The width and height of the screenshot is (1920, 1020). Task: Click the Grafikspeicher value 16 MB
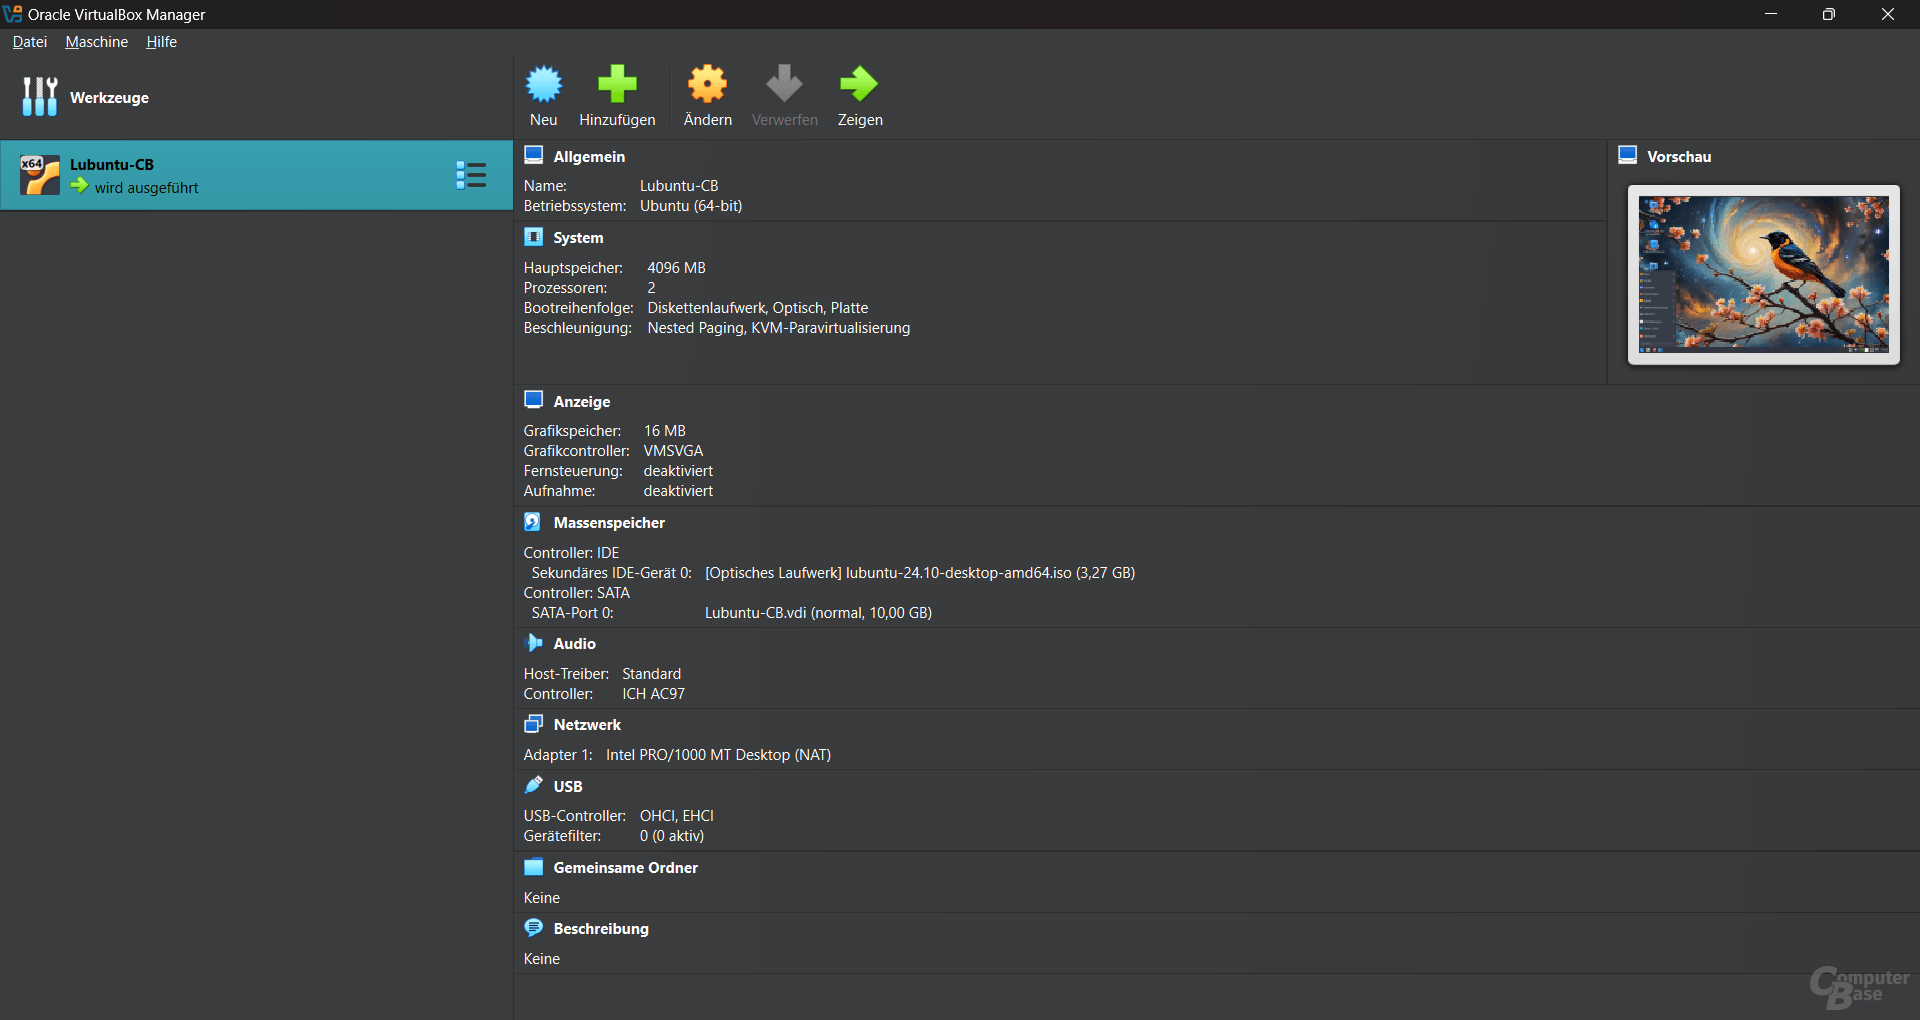pyautogui.click(x=664, y=431)
